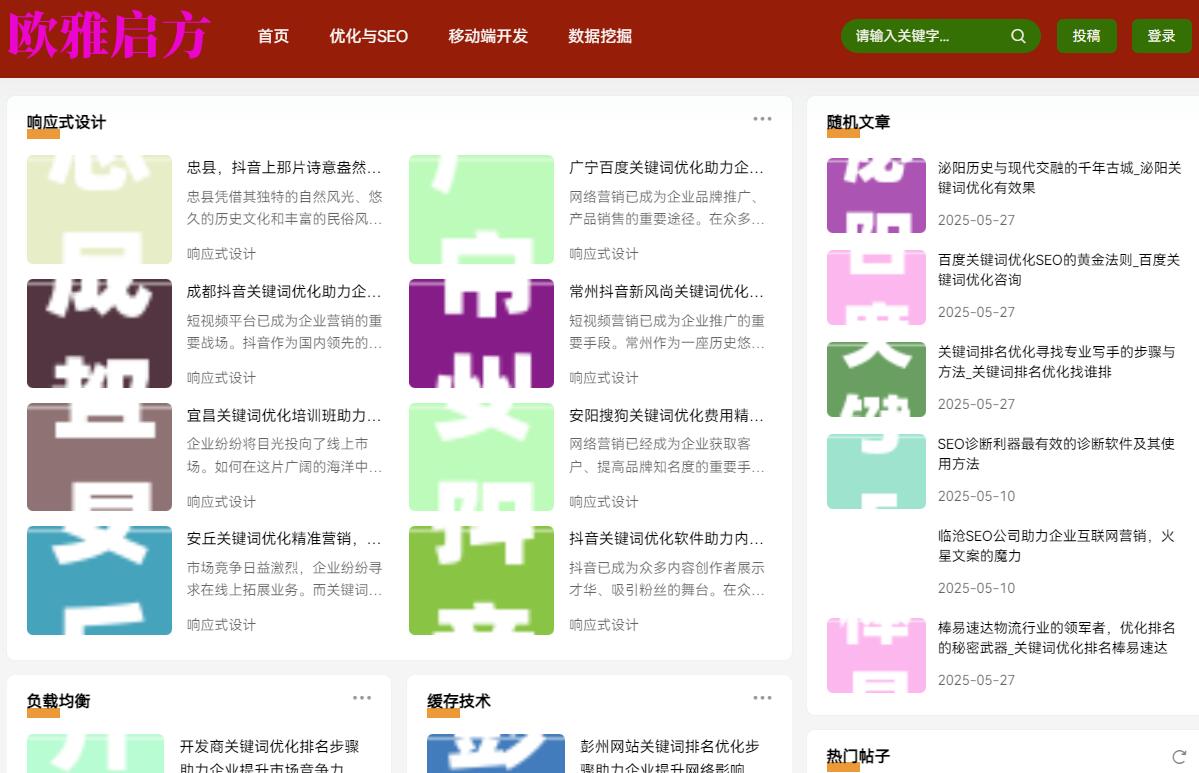
Task: Click thumbnail of the 常州抖音 article
Action: click(481, 333)
